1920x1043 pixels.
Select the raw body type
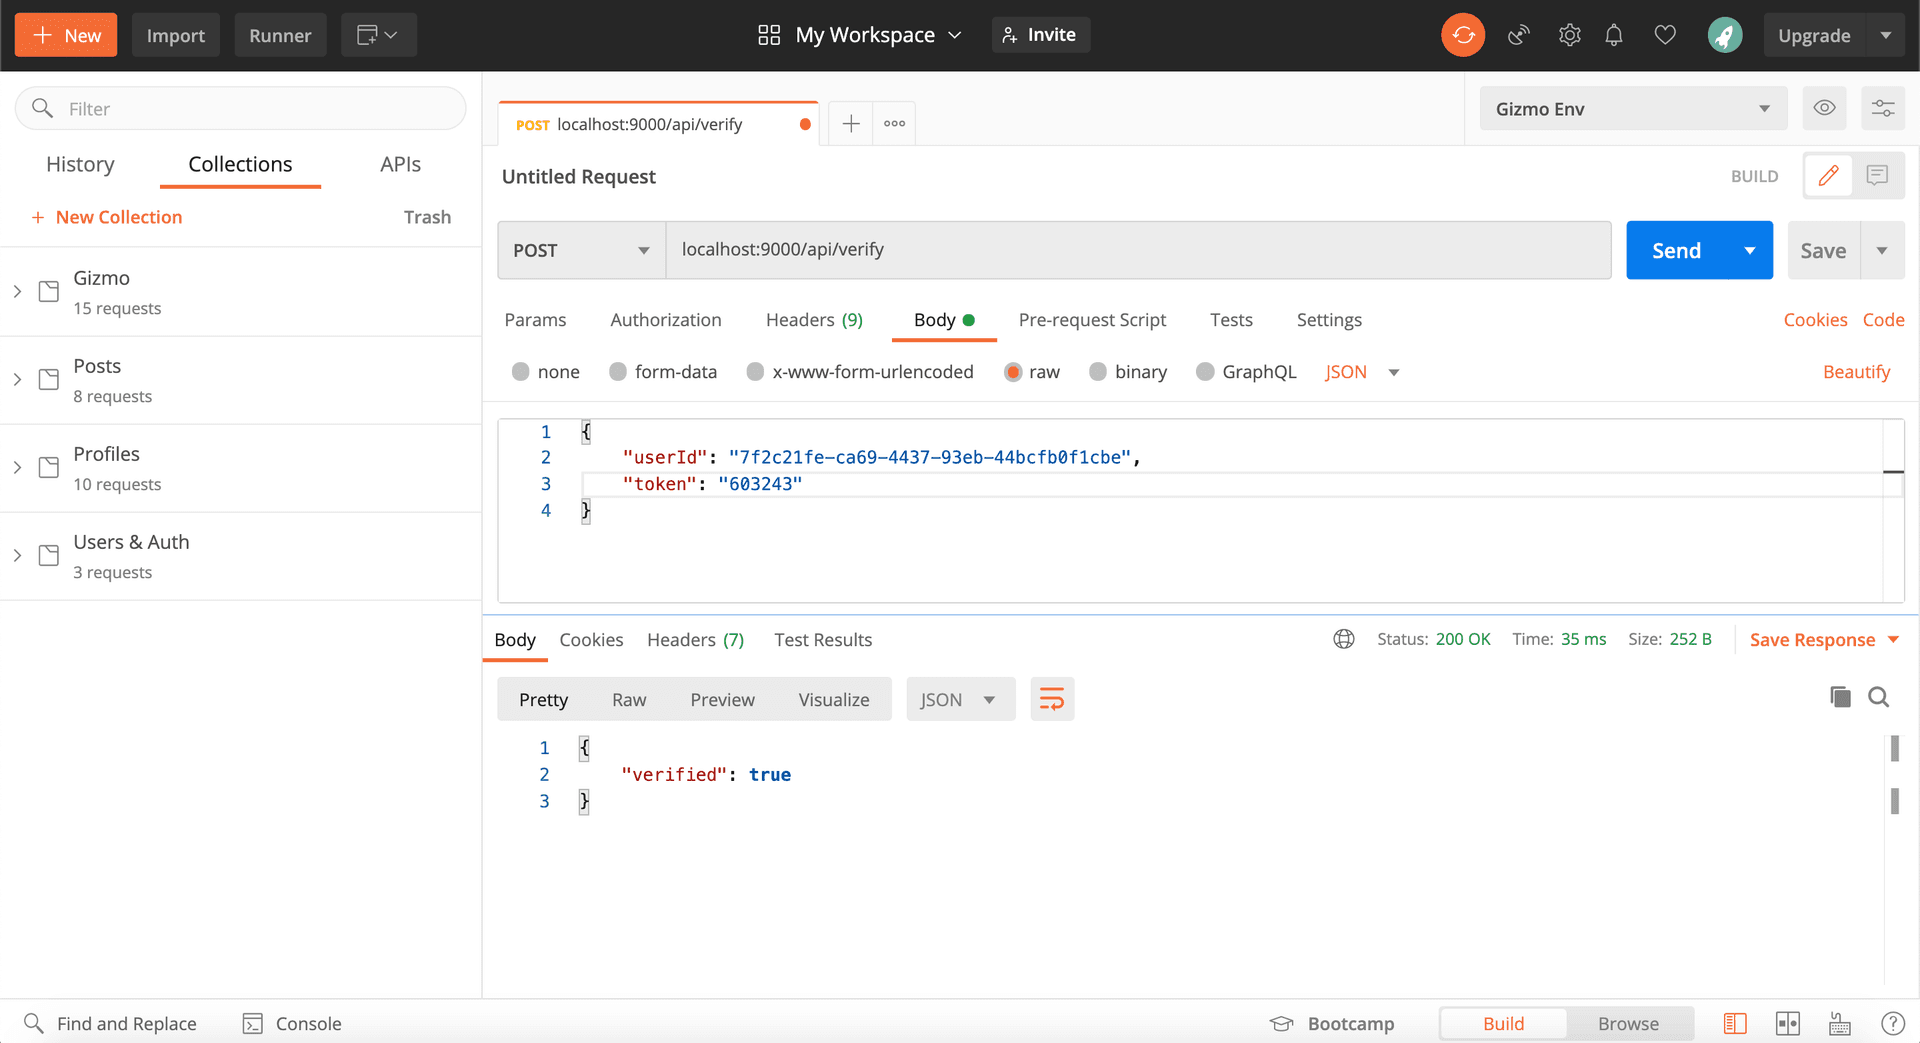point(1013,372)
